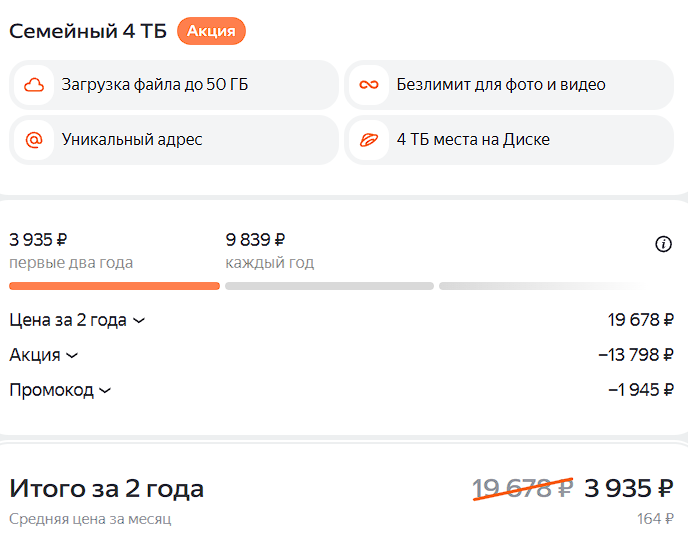Click the cloud upload icon
This screenshot has height=542, width=688.
[35, 85]
